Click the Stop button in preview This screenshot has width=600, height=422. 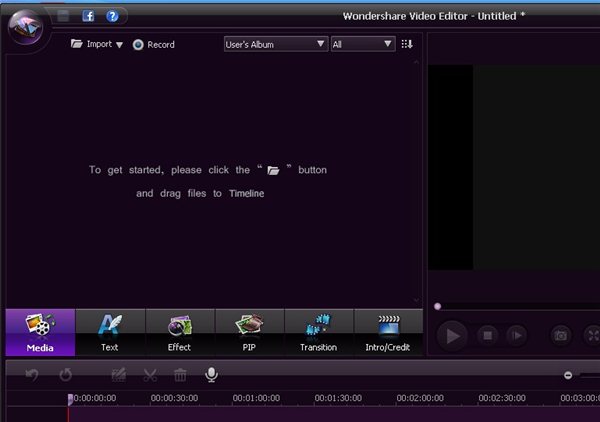(x=488, y=336)
